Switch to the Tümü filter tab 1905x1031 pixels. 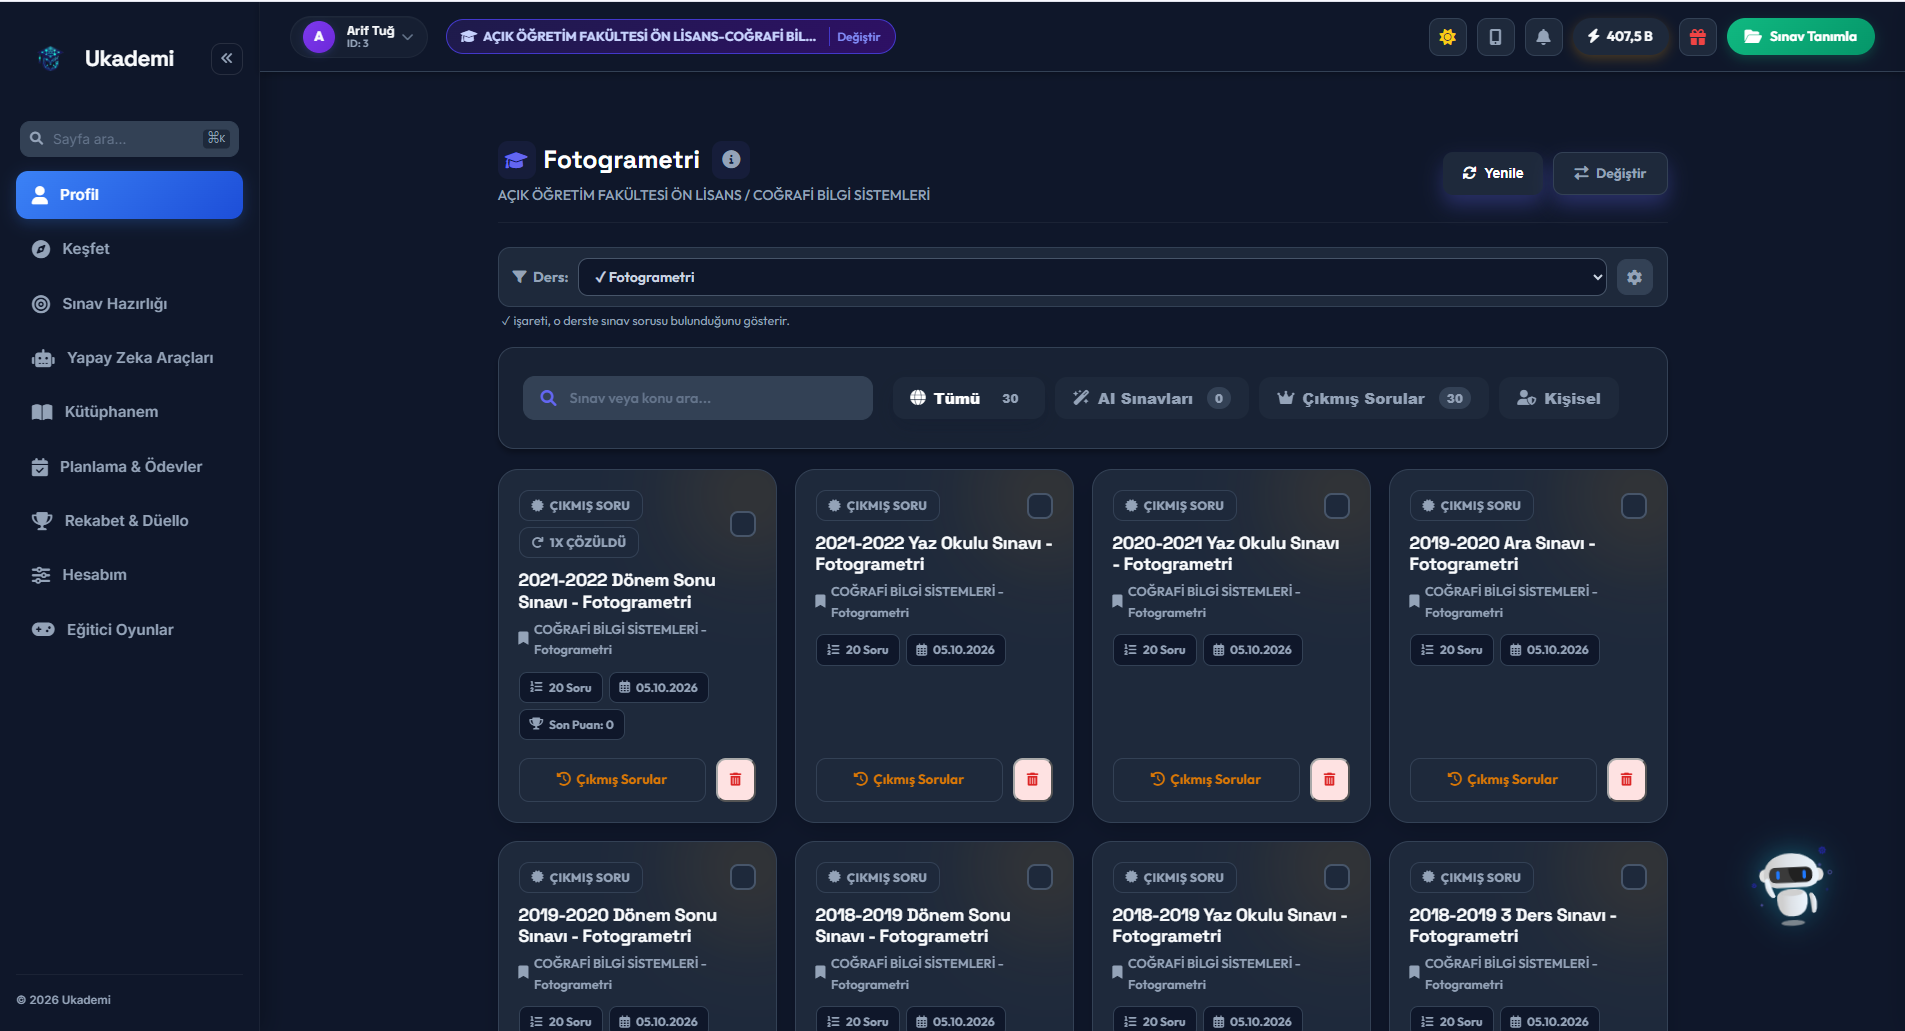pos(968,398)
